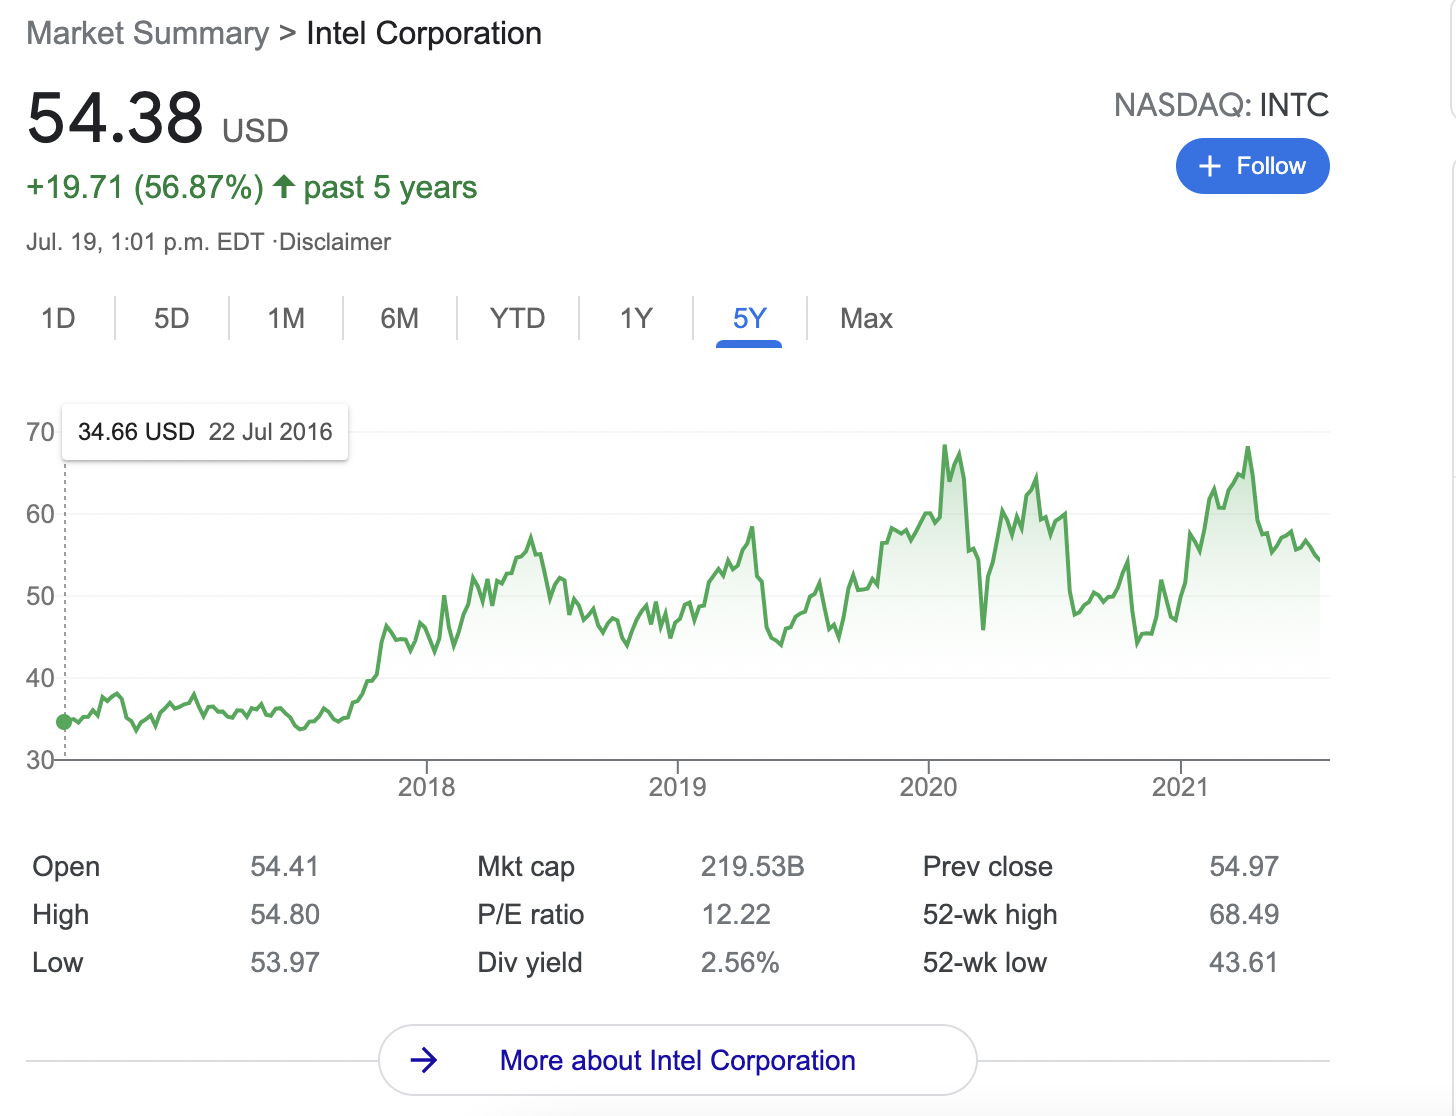Click the 2020 label on chart axis
This screenshot has height=1116, width=1456.
(x=928, y=787)
